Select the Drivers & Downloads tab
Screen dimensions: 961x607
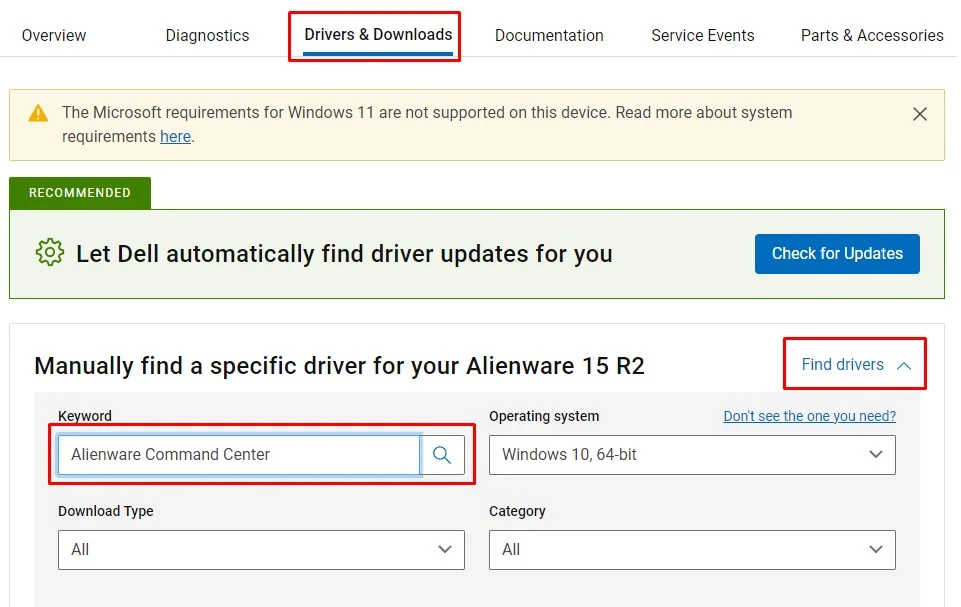pyautogui.click(x=378, y=35)
